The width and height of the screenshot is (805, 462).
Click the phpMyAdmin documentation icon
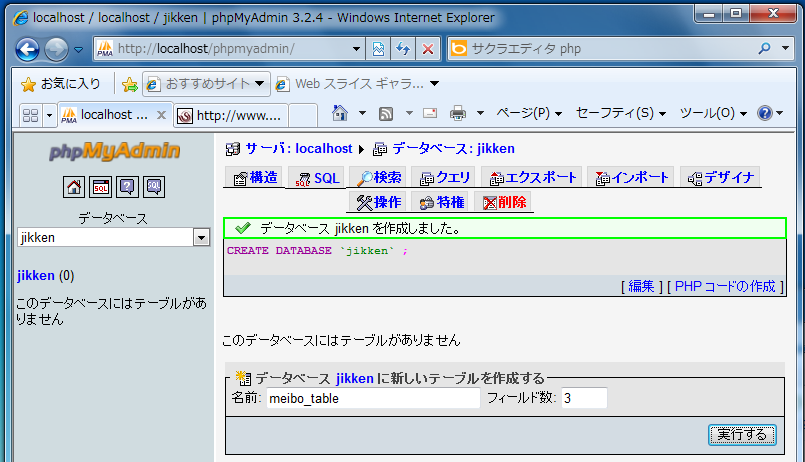tap(127, 186)
